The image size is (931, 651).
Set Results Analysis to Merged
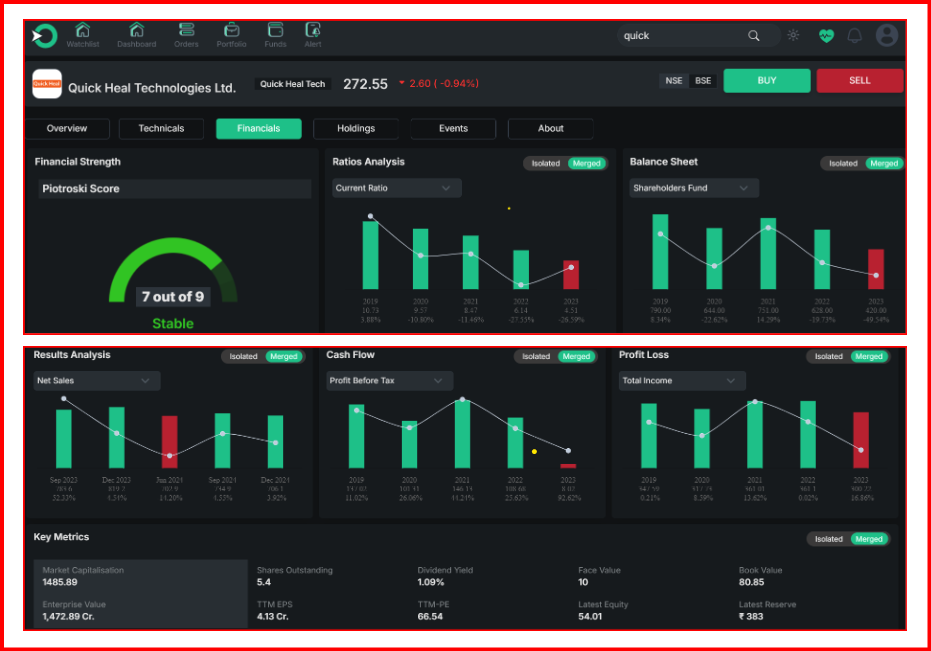point(284,356)
